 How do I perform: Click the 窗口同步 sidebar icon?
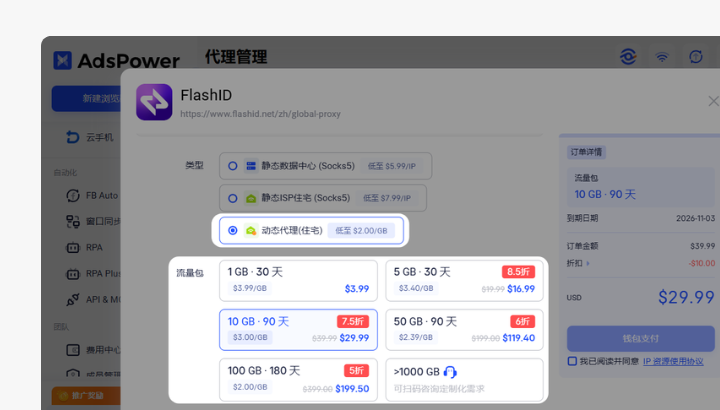(73, 222)
